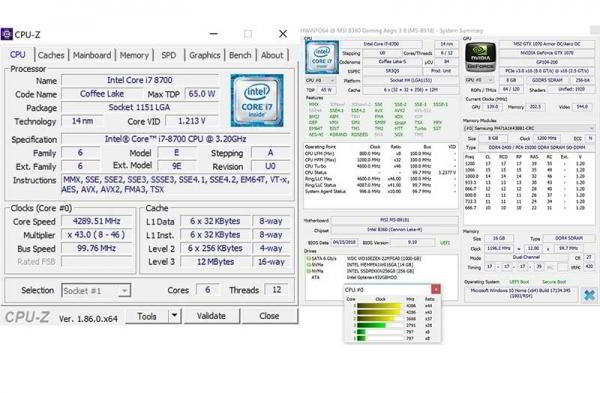Open the Bench tab
Viewport: 600px width, 393px height.
point(240,55)
